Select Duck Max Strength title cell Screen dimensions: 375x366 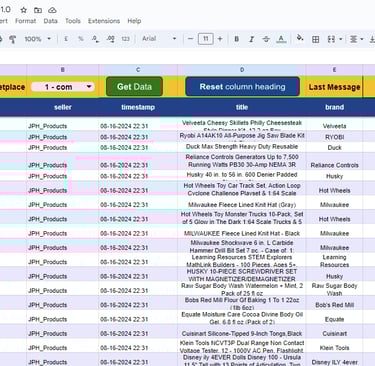pos(242,147)
